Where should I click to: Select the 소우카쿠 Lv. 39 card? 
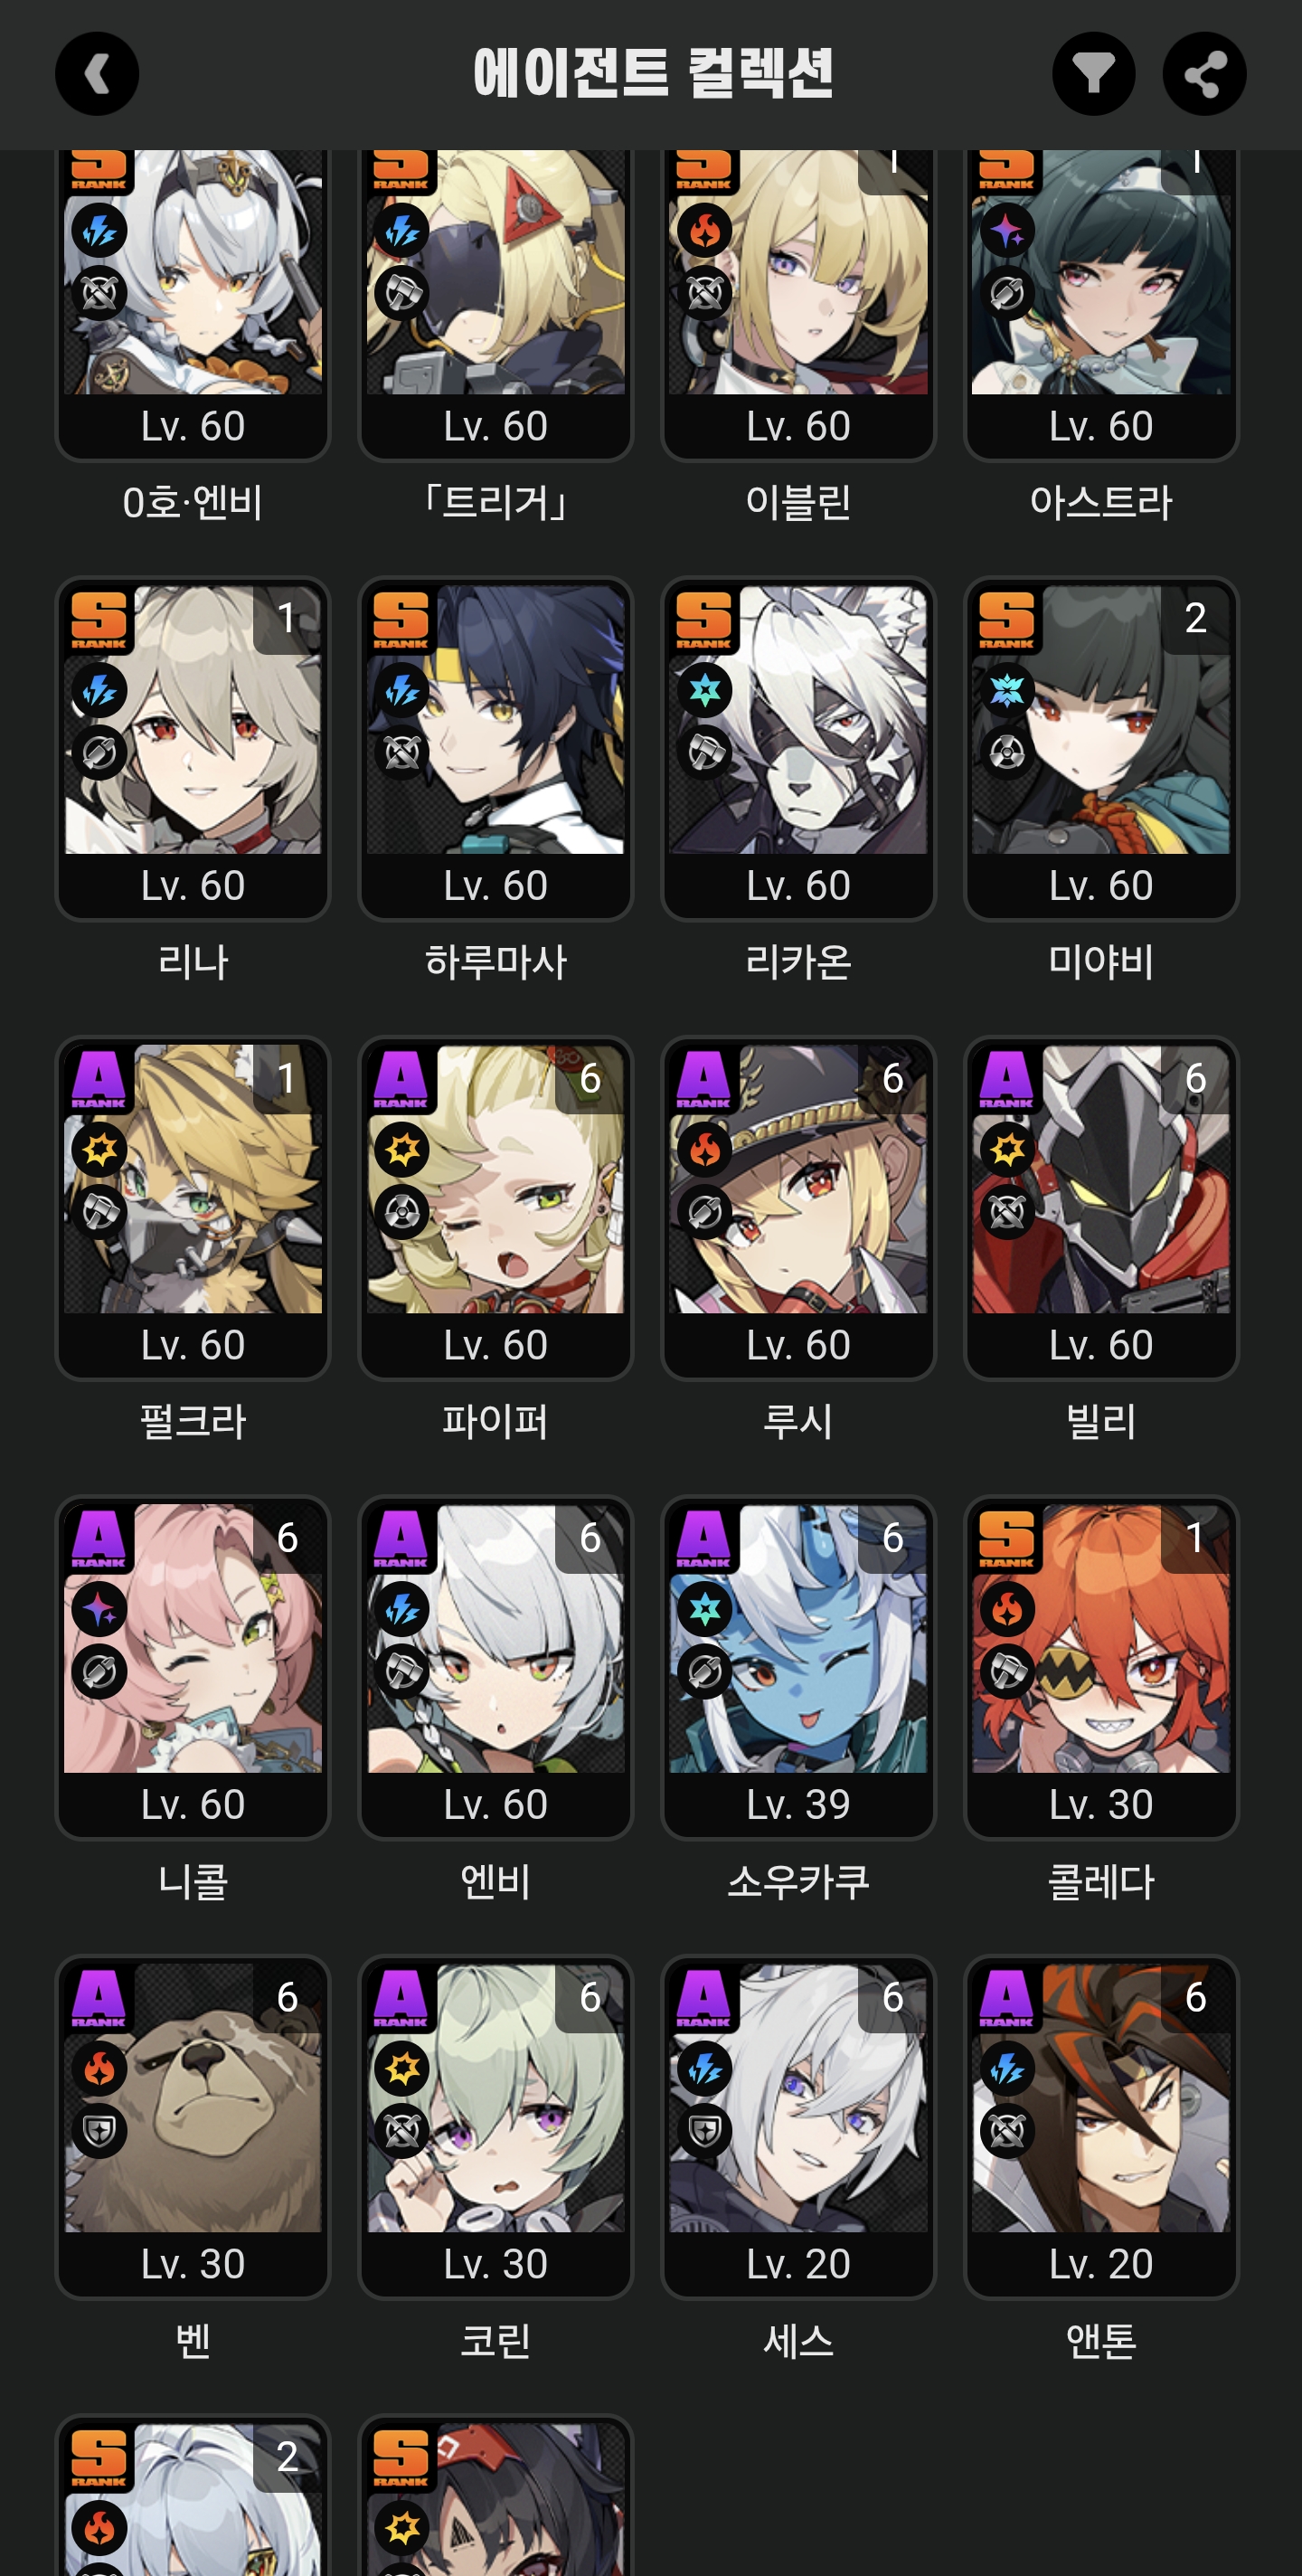pos(798,1667)
